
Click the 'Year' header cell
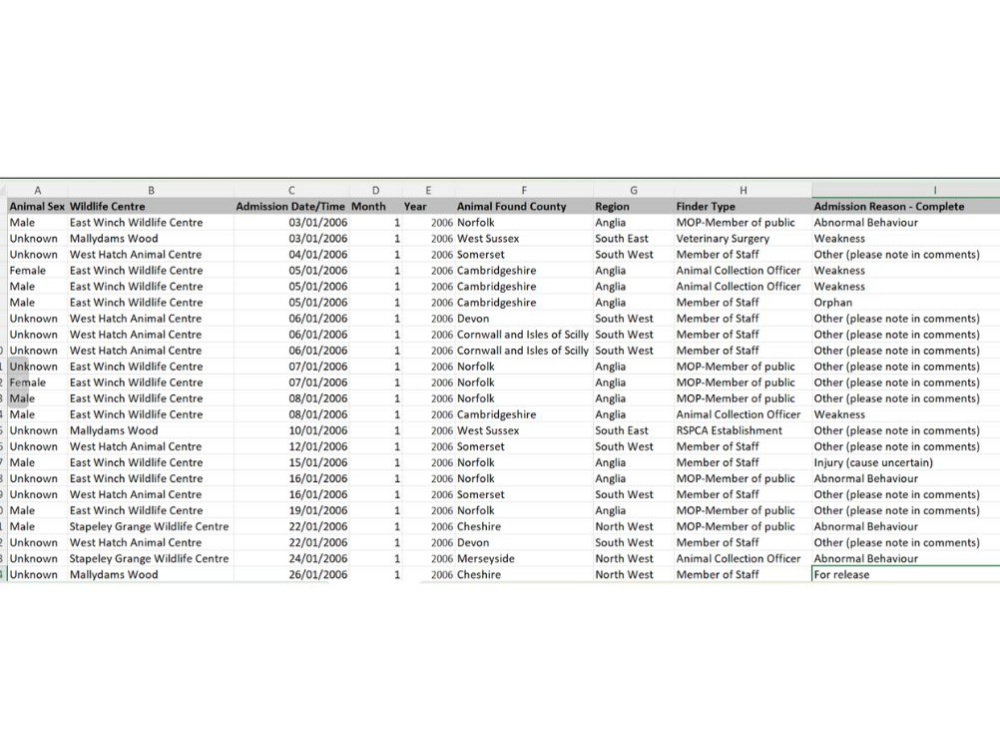tap(428, 207)
